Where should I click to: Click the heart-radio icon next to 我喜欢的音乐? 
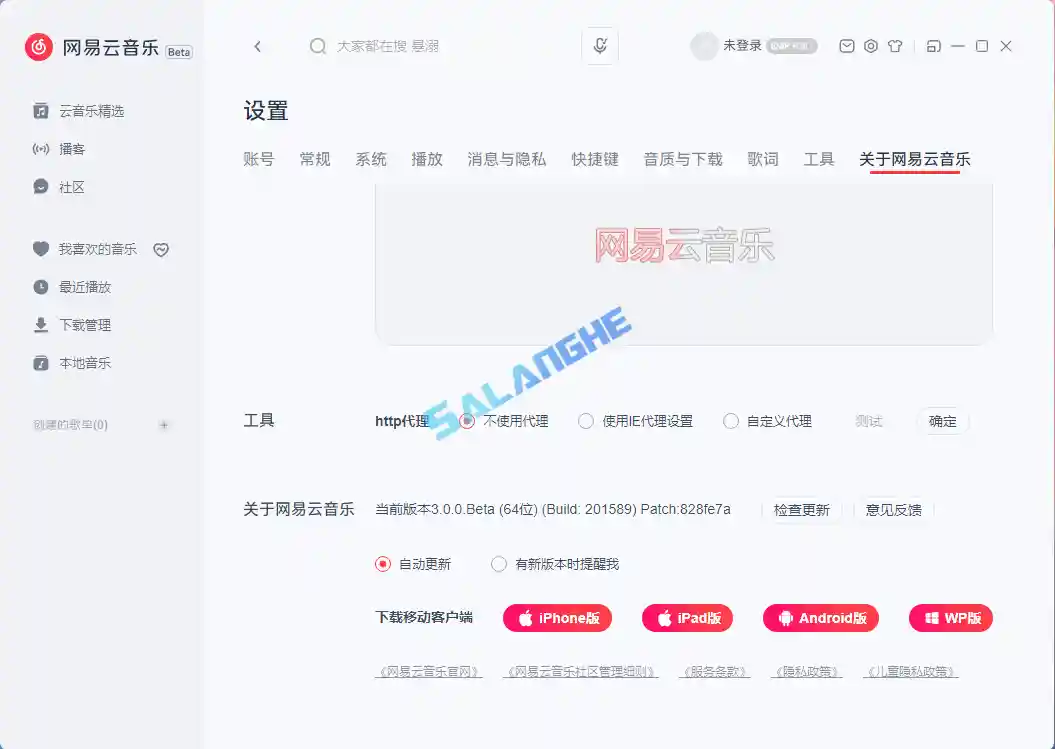tap(161, 249)
